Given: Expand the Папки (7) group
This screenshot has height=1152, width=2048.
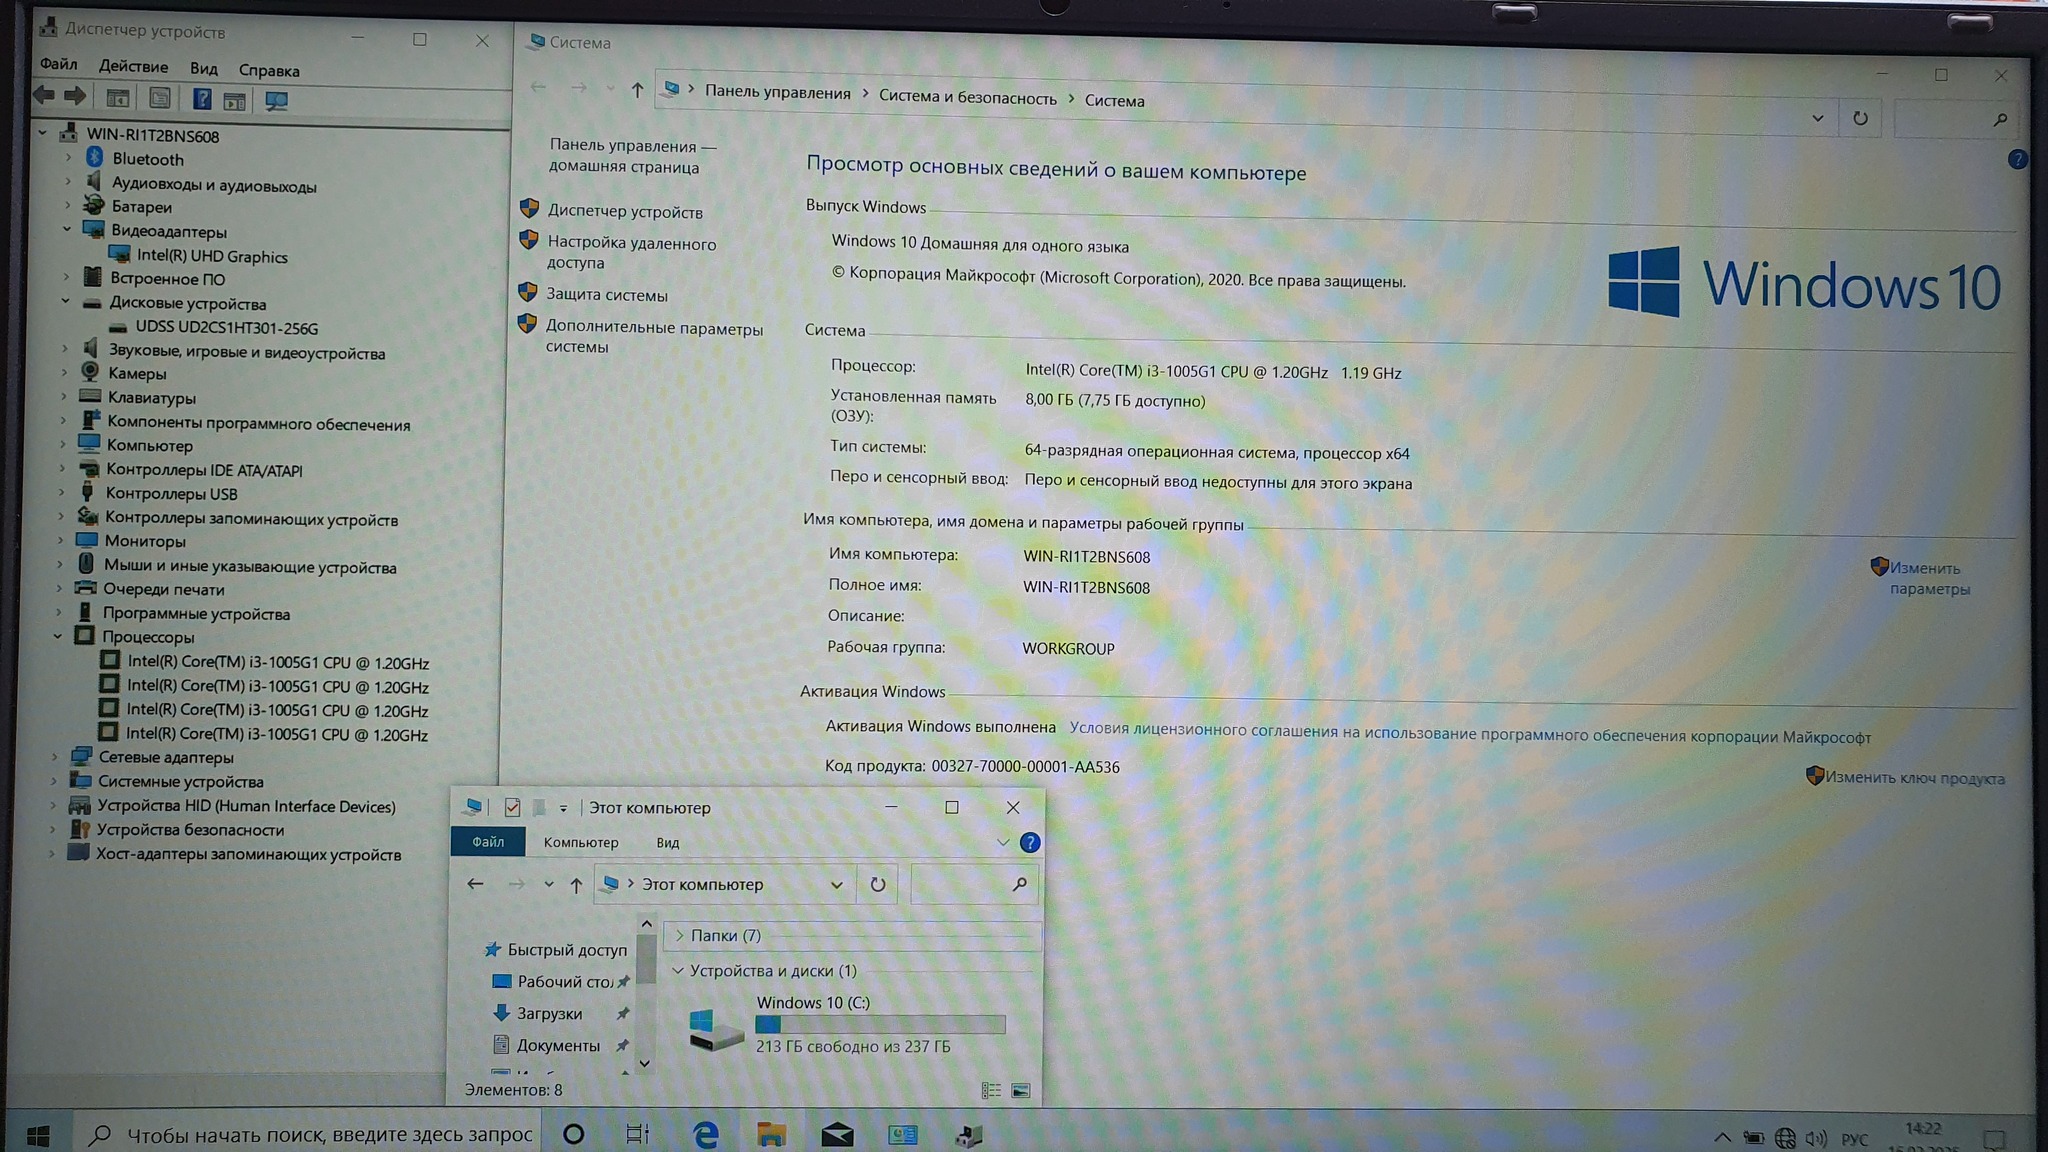Looking at the screenshot, I should pyautogui.click(x=680, y=935).
